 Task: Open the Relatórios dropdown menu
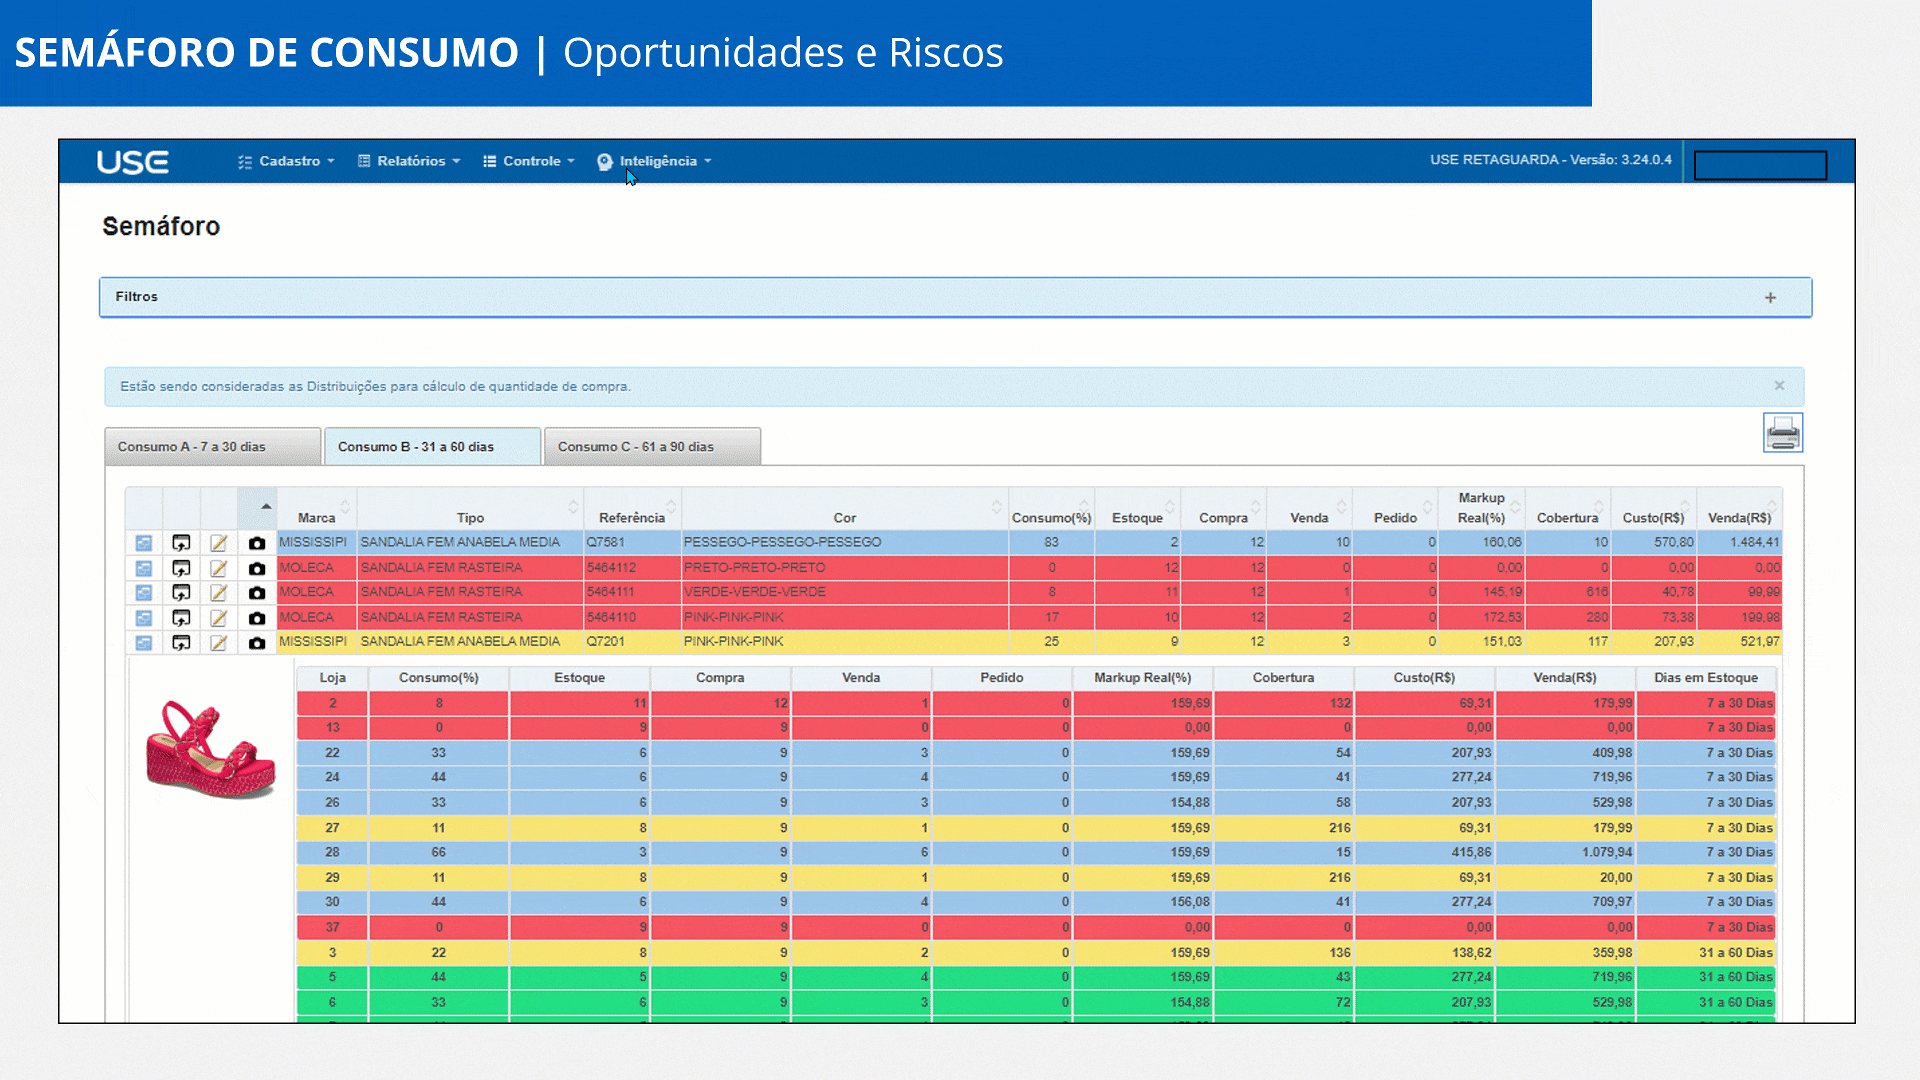409,161
